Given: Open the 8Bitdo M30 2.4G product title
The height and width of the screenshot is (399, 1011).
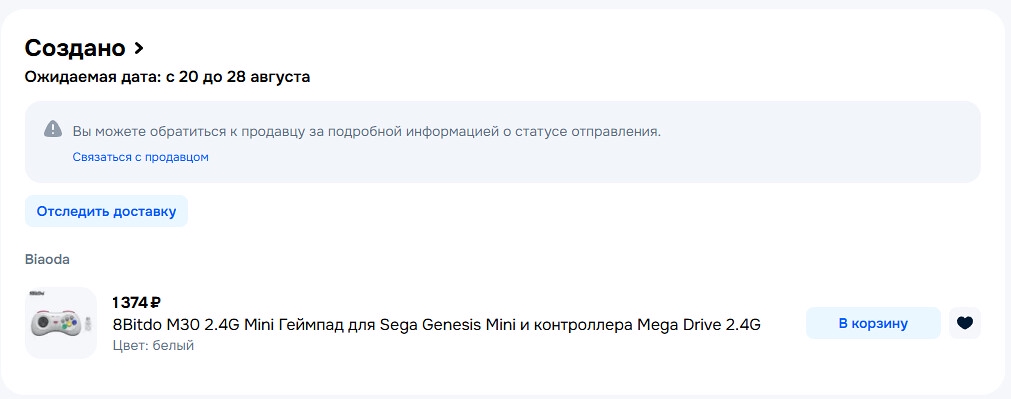Looking at the screenshot, I should pyautogui.click(x=437, y=324).
